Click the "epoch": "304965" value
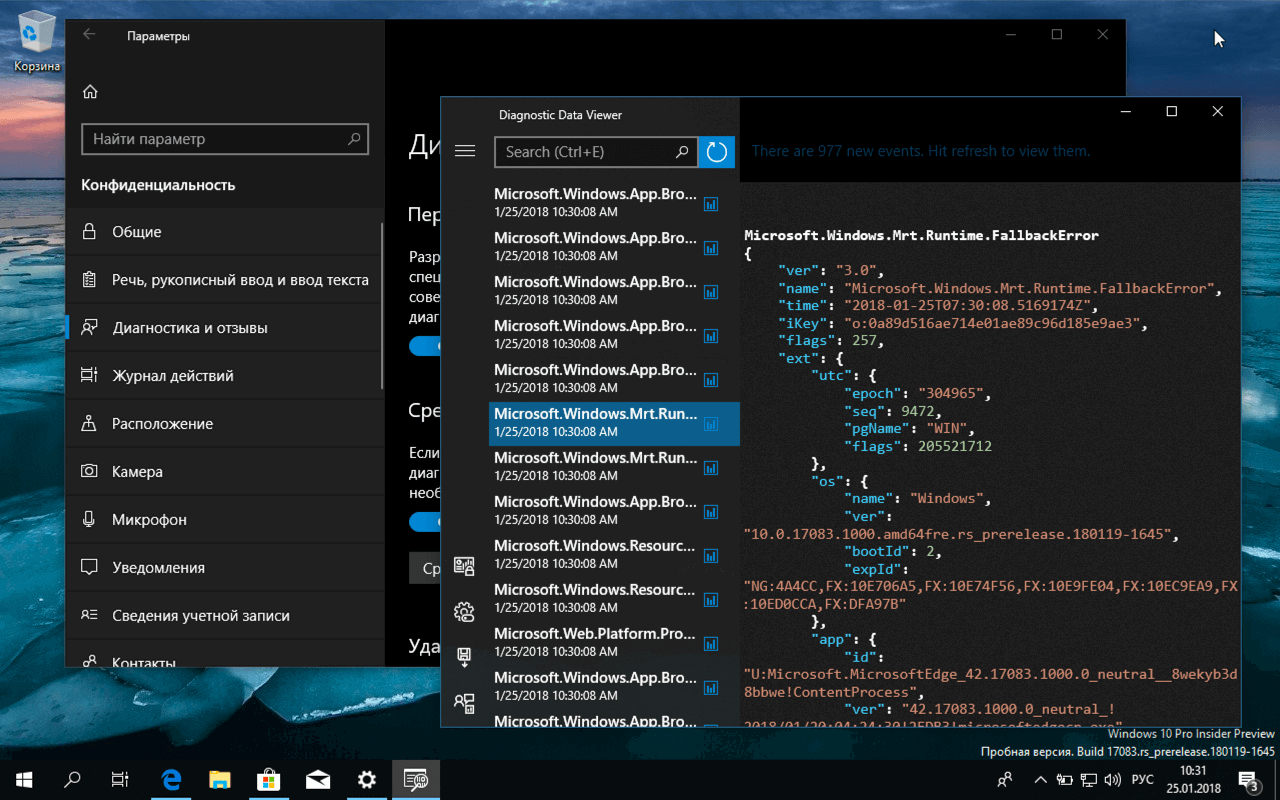This screenshot has width=1280, height=800. click(x=917, y=394)
